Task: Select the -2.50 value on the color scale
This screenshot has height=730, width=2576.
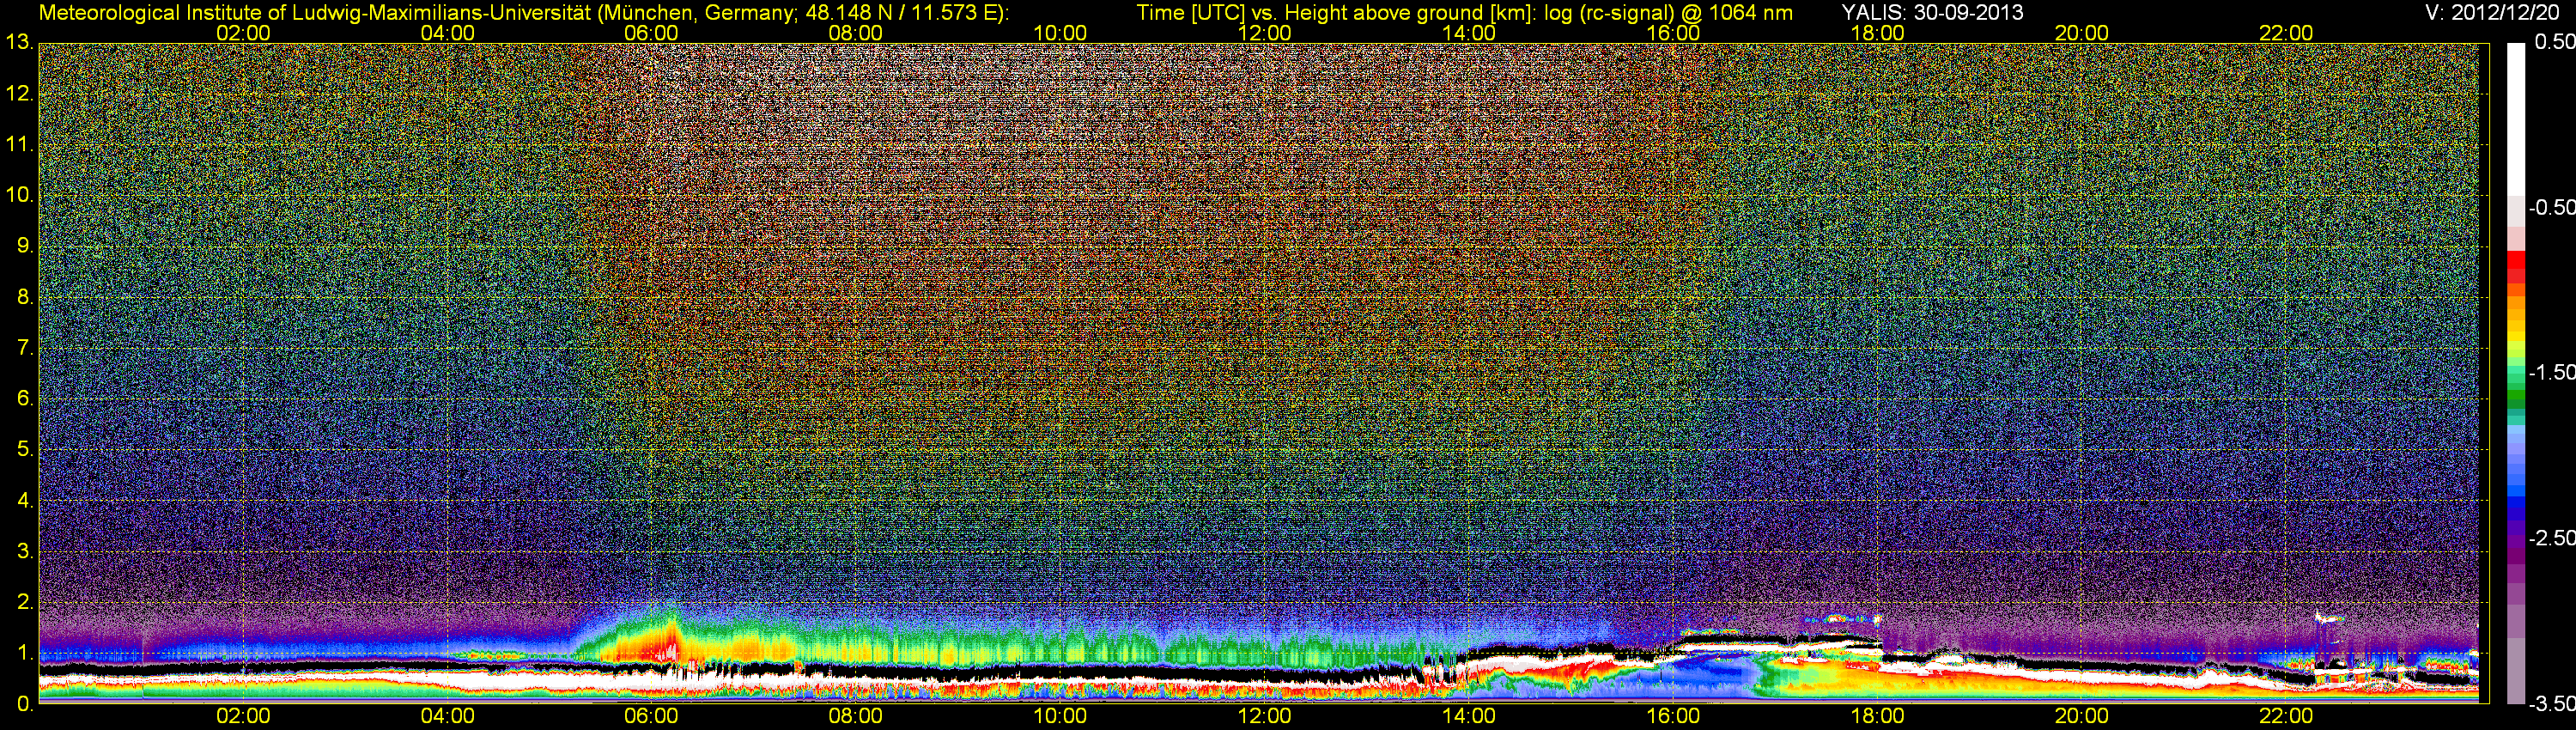Action: coord(2552,538)
